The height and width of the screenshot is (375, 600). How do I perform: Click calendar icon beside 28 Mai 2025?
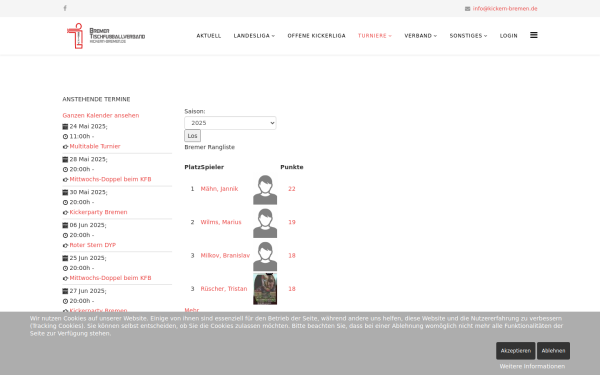click(65, 160)
